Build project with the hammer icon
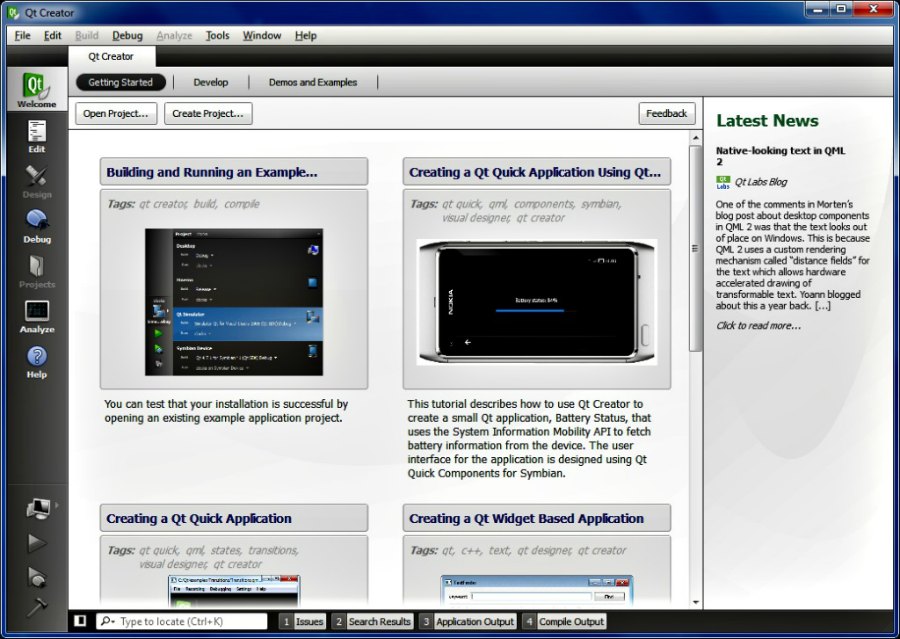The width and height of the screenshot is (900, 639). click(37, 606)
